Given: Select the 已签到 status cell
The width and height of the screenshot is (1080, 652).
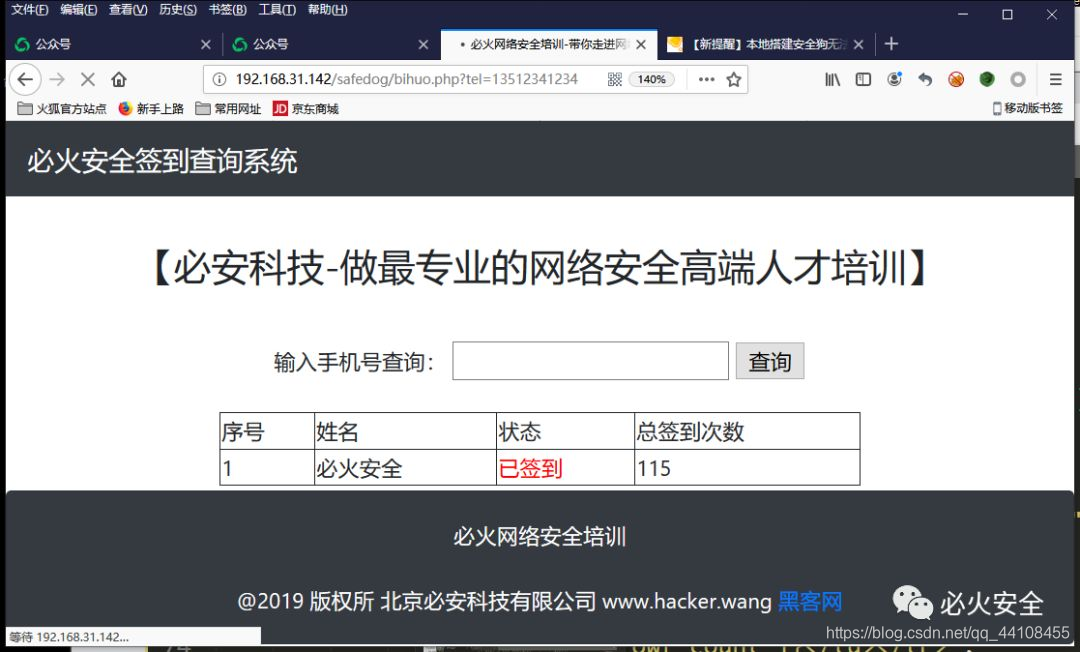Looking at the screenshot, I should 565,468.
